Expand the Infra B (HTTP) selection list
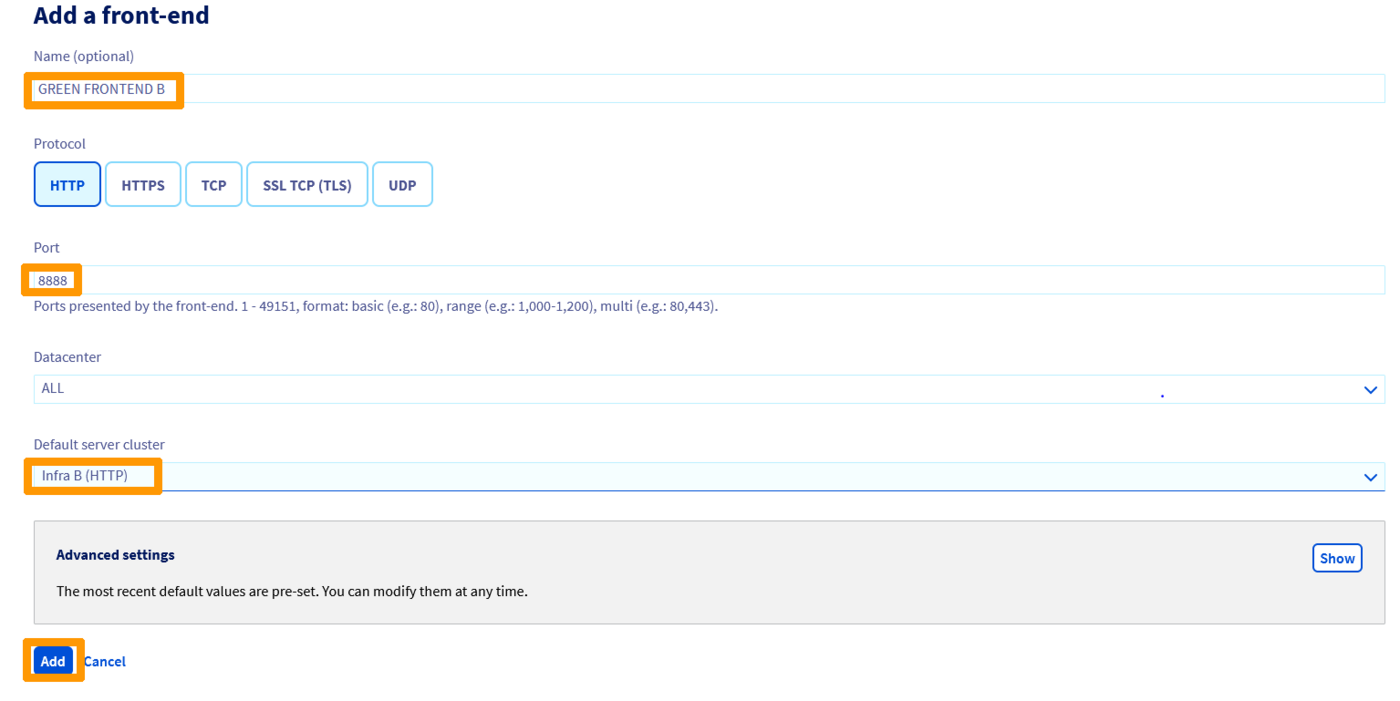This screenshot has height=701, width=1400. click(x=700, y=476)
